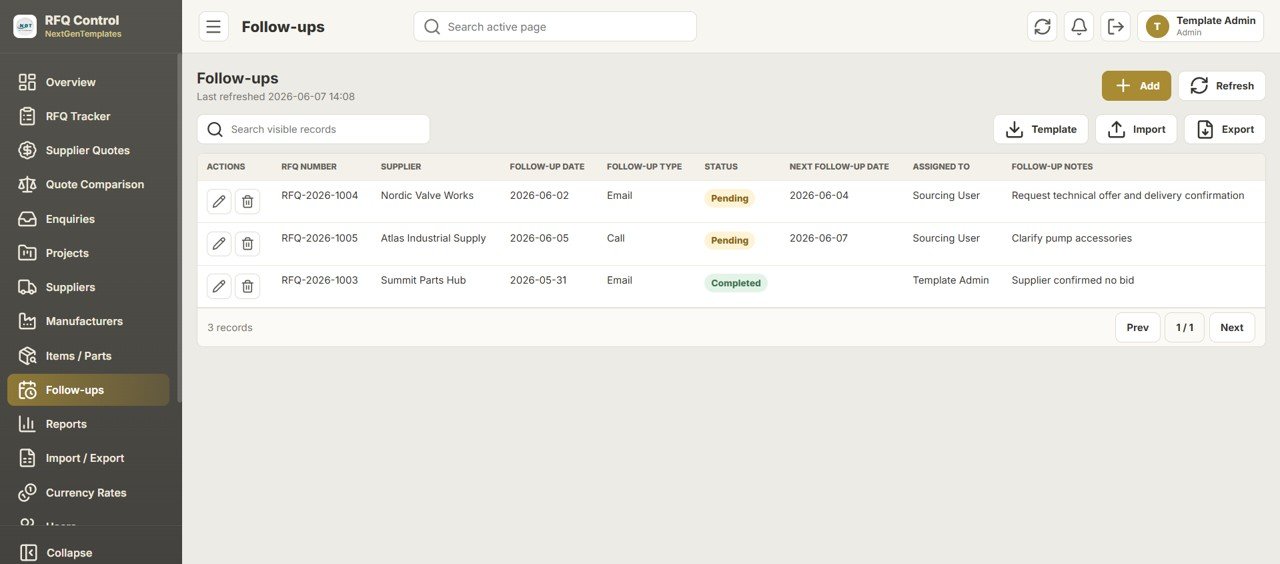Click the Atlas Industrial Supply supplier cell
Image resolution: width=1280 pixels, height=564 pixels.
tap(433, 238)
